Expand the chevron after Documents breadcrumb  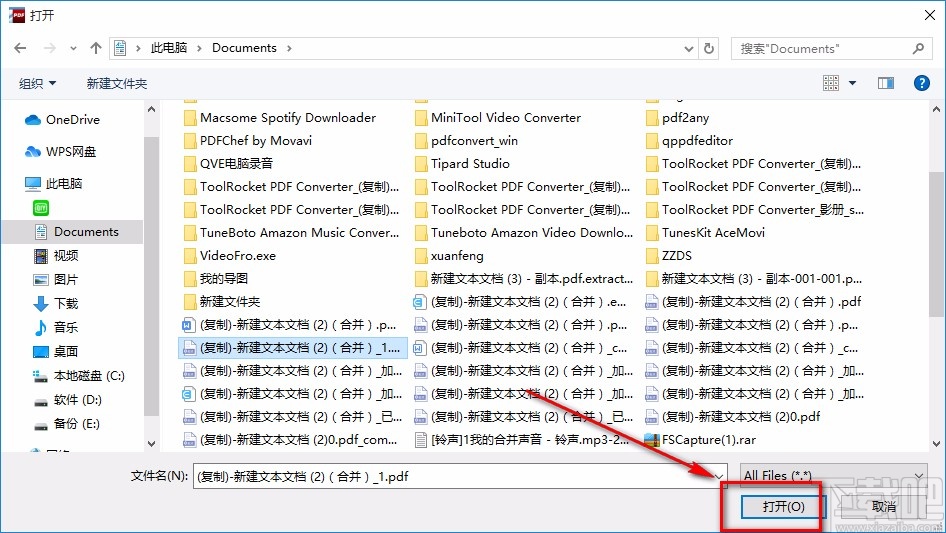289,48
